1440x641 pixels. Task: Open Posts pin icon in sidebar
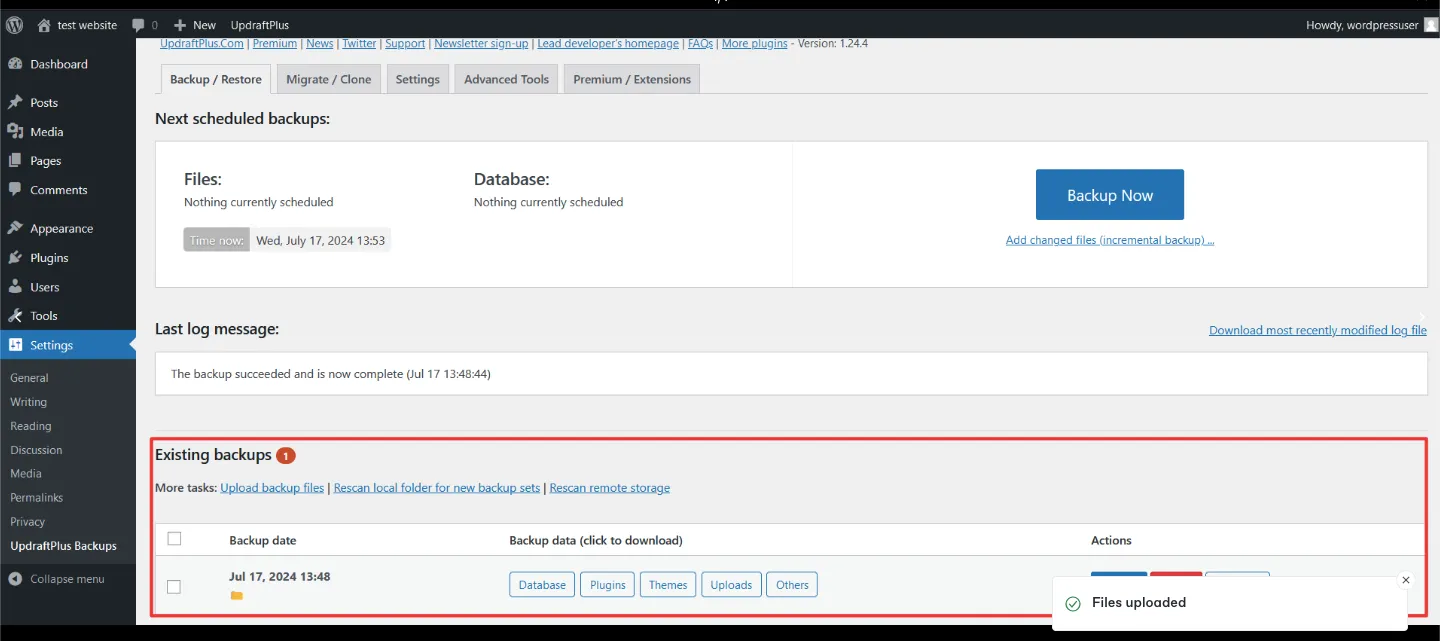(15, 103)
